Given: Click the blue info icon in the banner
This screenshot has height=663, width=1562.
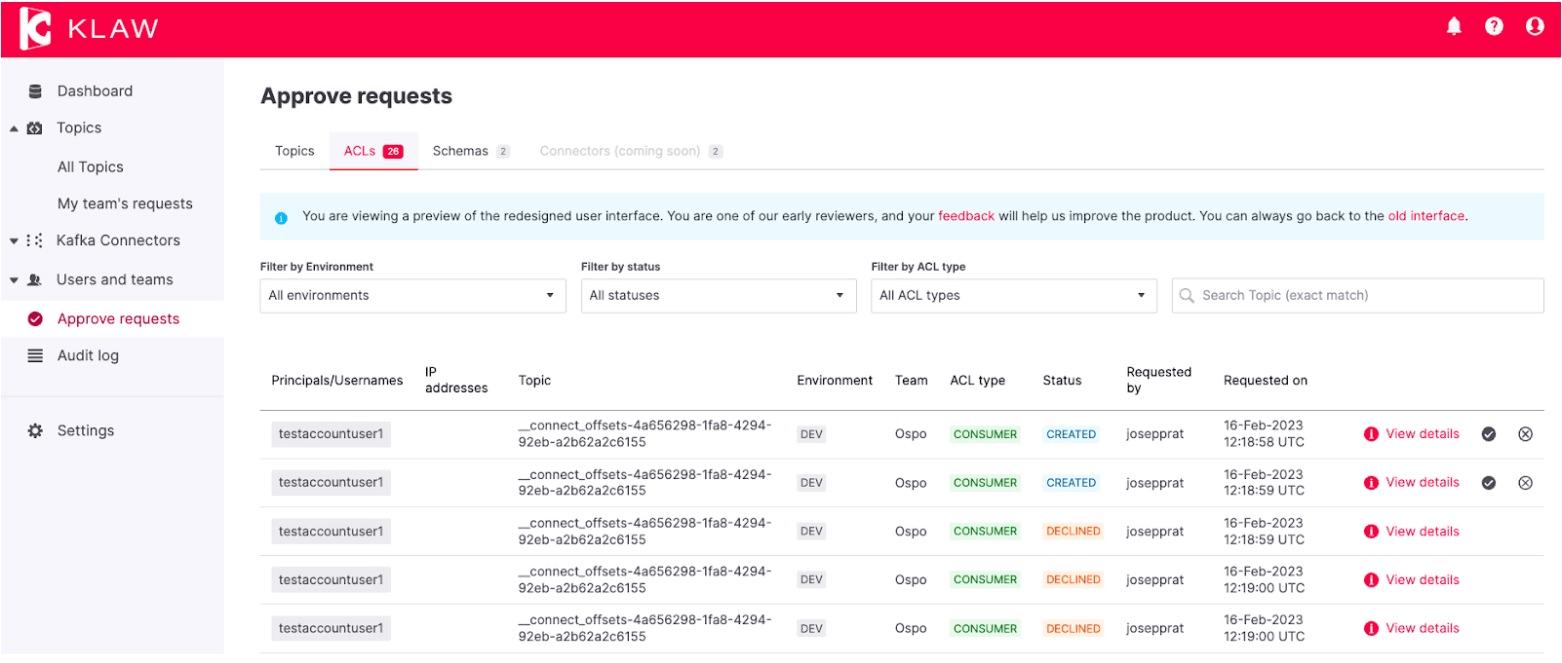Looking at the screenshot, I should pyautogui.click(x=282, y=214).
